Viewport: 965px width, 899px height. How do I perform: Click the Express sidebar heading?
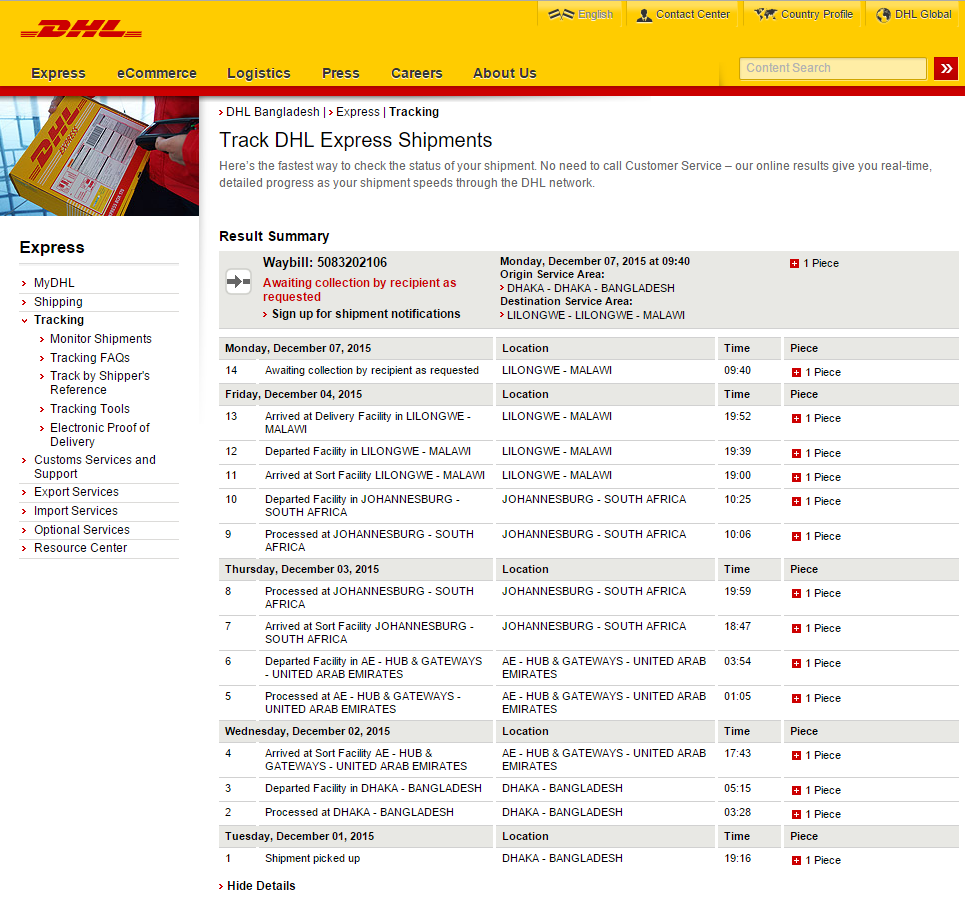pyautogui.click(x=52, y=247)
